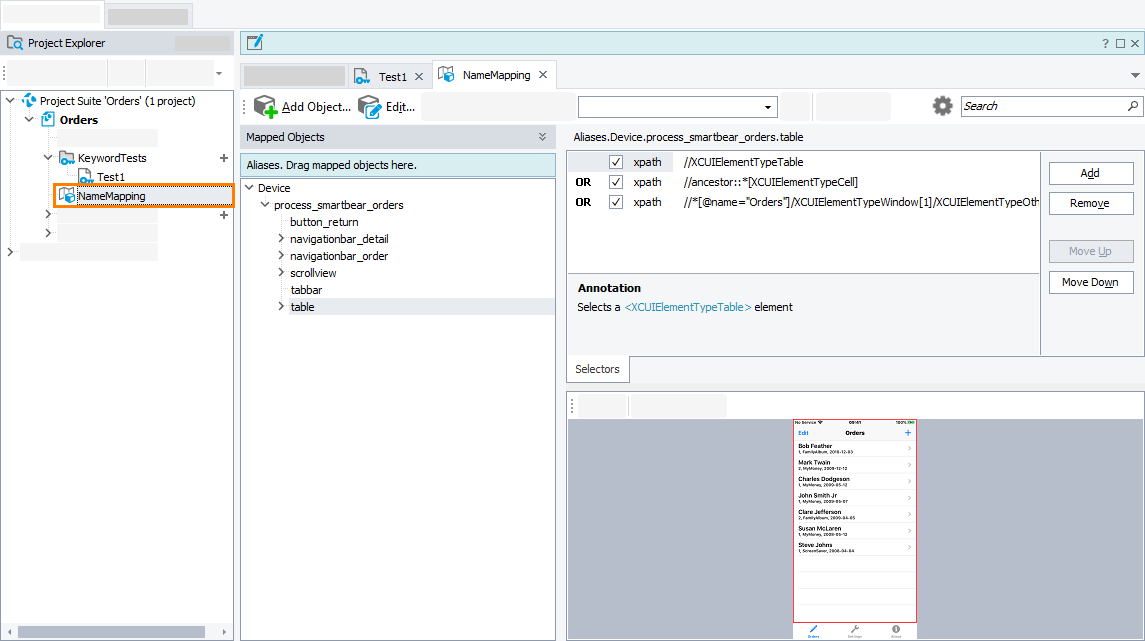Uncheck the ancestor XCUIElementTypeCell xpath selector
The width and height of the screenshot is (1145, 641).
[x=616, y=182]
